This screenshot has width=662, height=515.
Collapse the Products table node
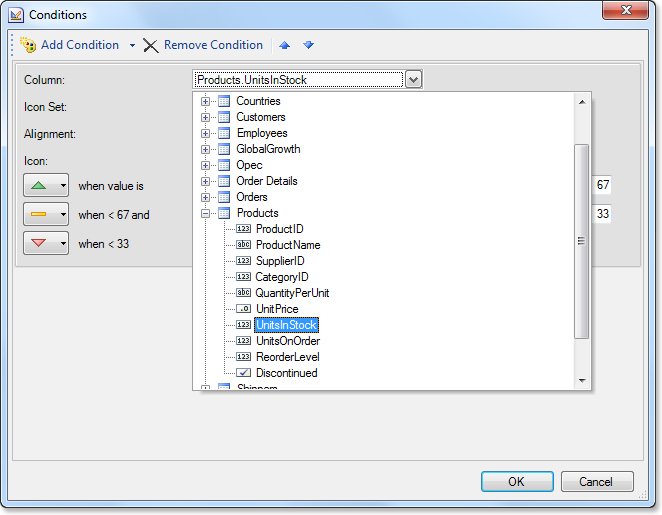(205, 214)
